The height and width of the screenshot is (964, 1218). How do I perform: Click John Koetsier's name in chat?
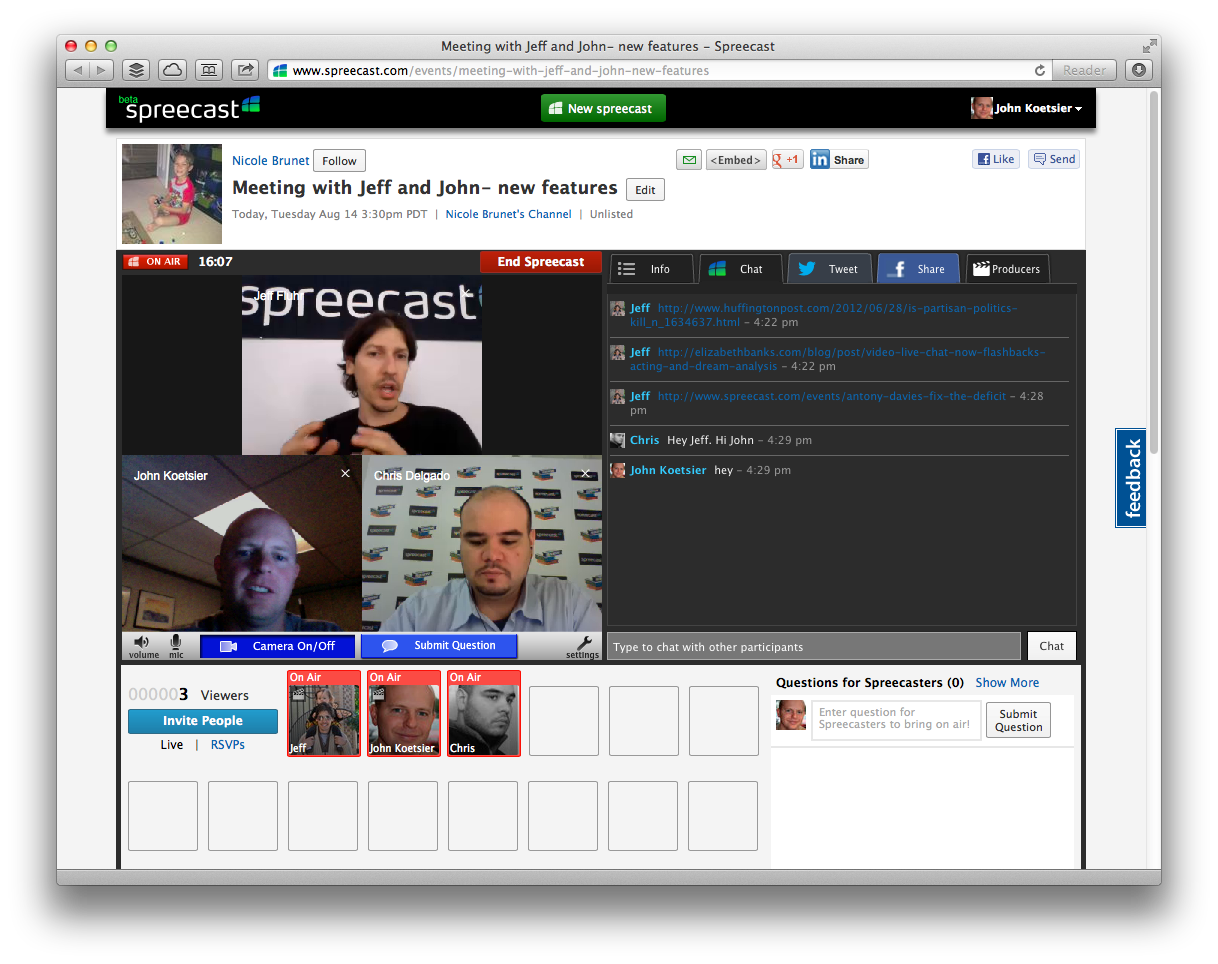coord(668,470)
